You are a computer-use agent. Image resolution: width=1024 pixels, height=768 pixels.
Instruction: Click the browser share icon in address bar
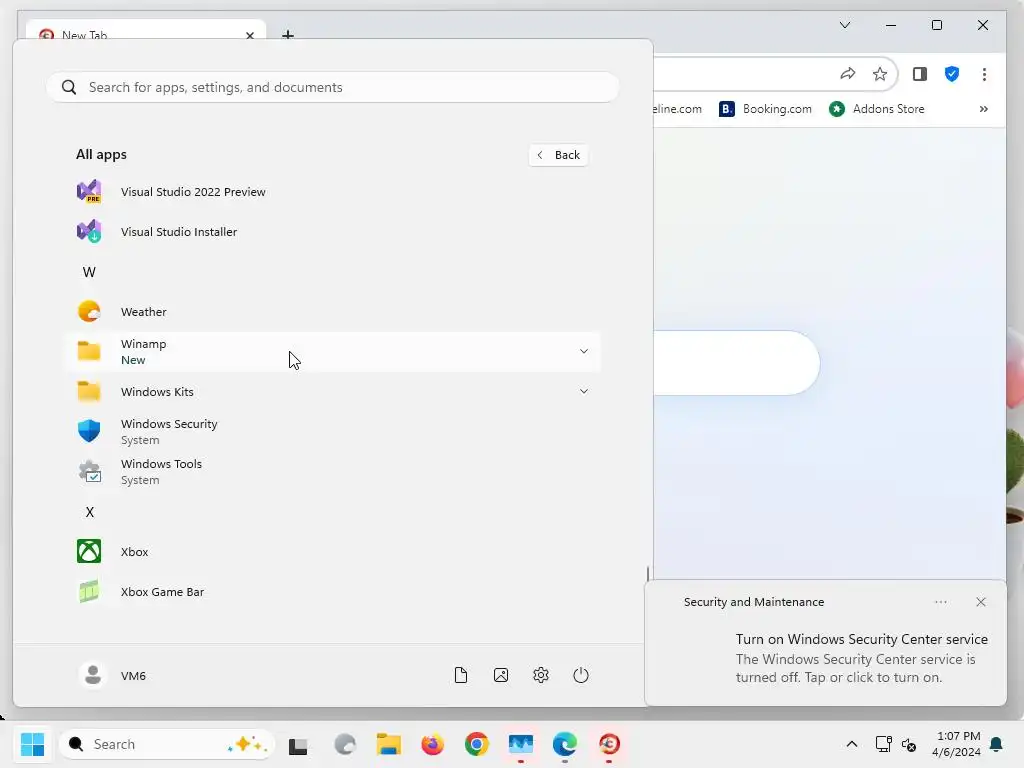tap(847, 74)
